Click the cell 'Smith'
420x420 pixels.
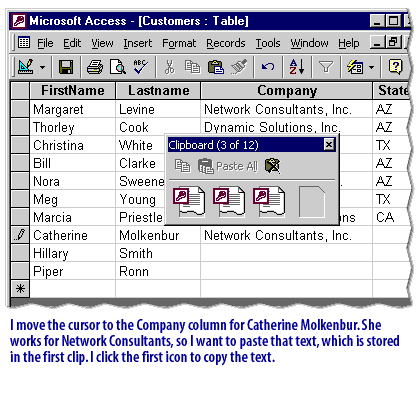tap(158, 253)
